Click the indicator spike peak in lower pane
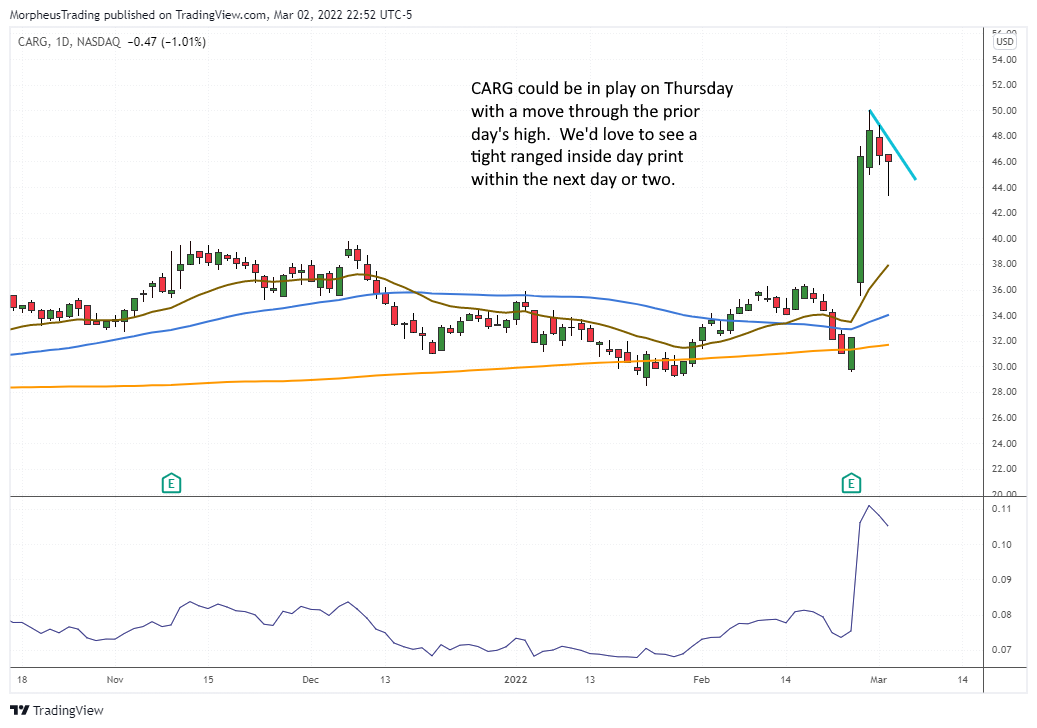The image size is (1037, 728). (868, 506)
